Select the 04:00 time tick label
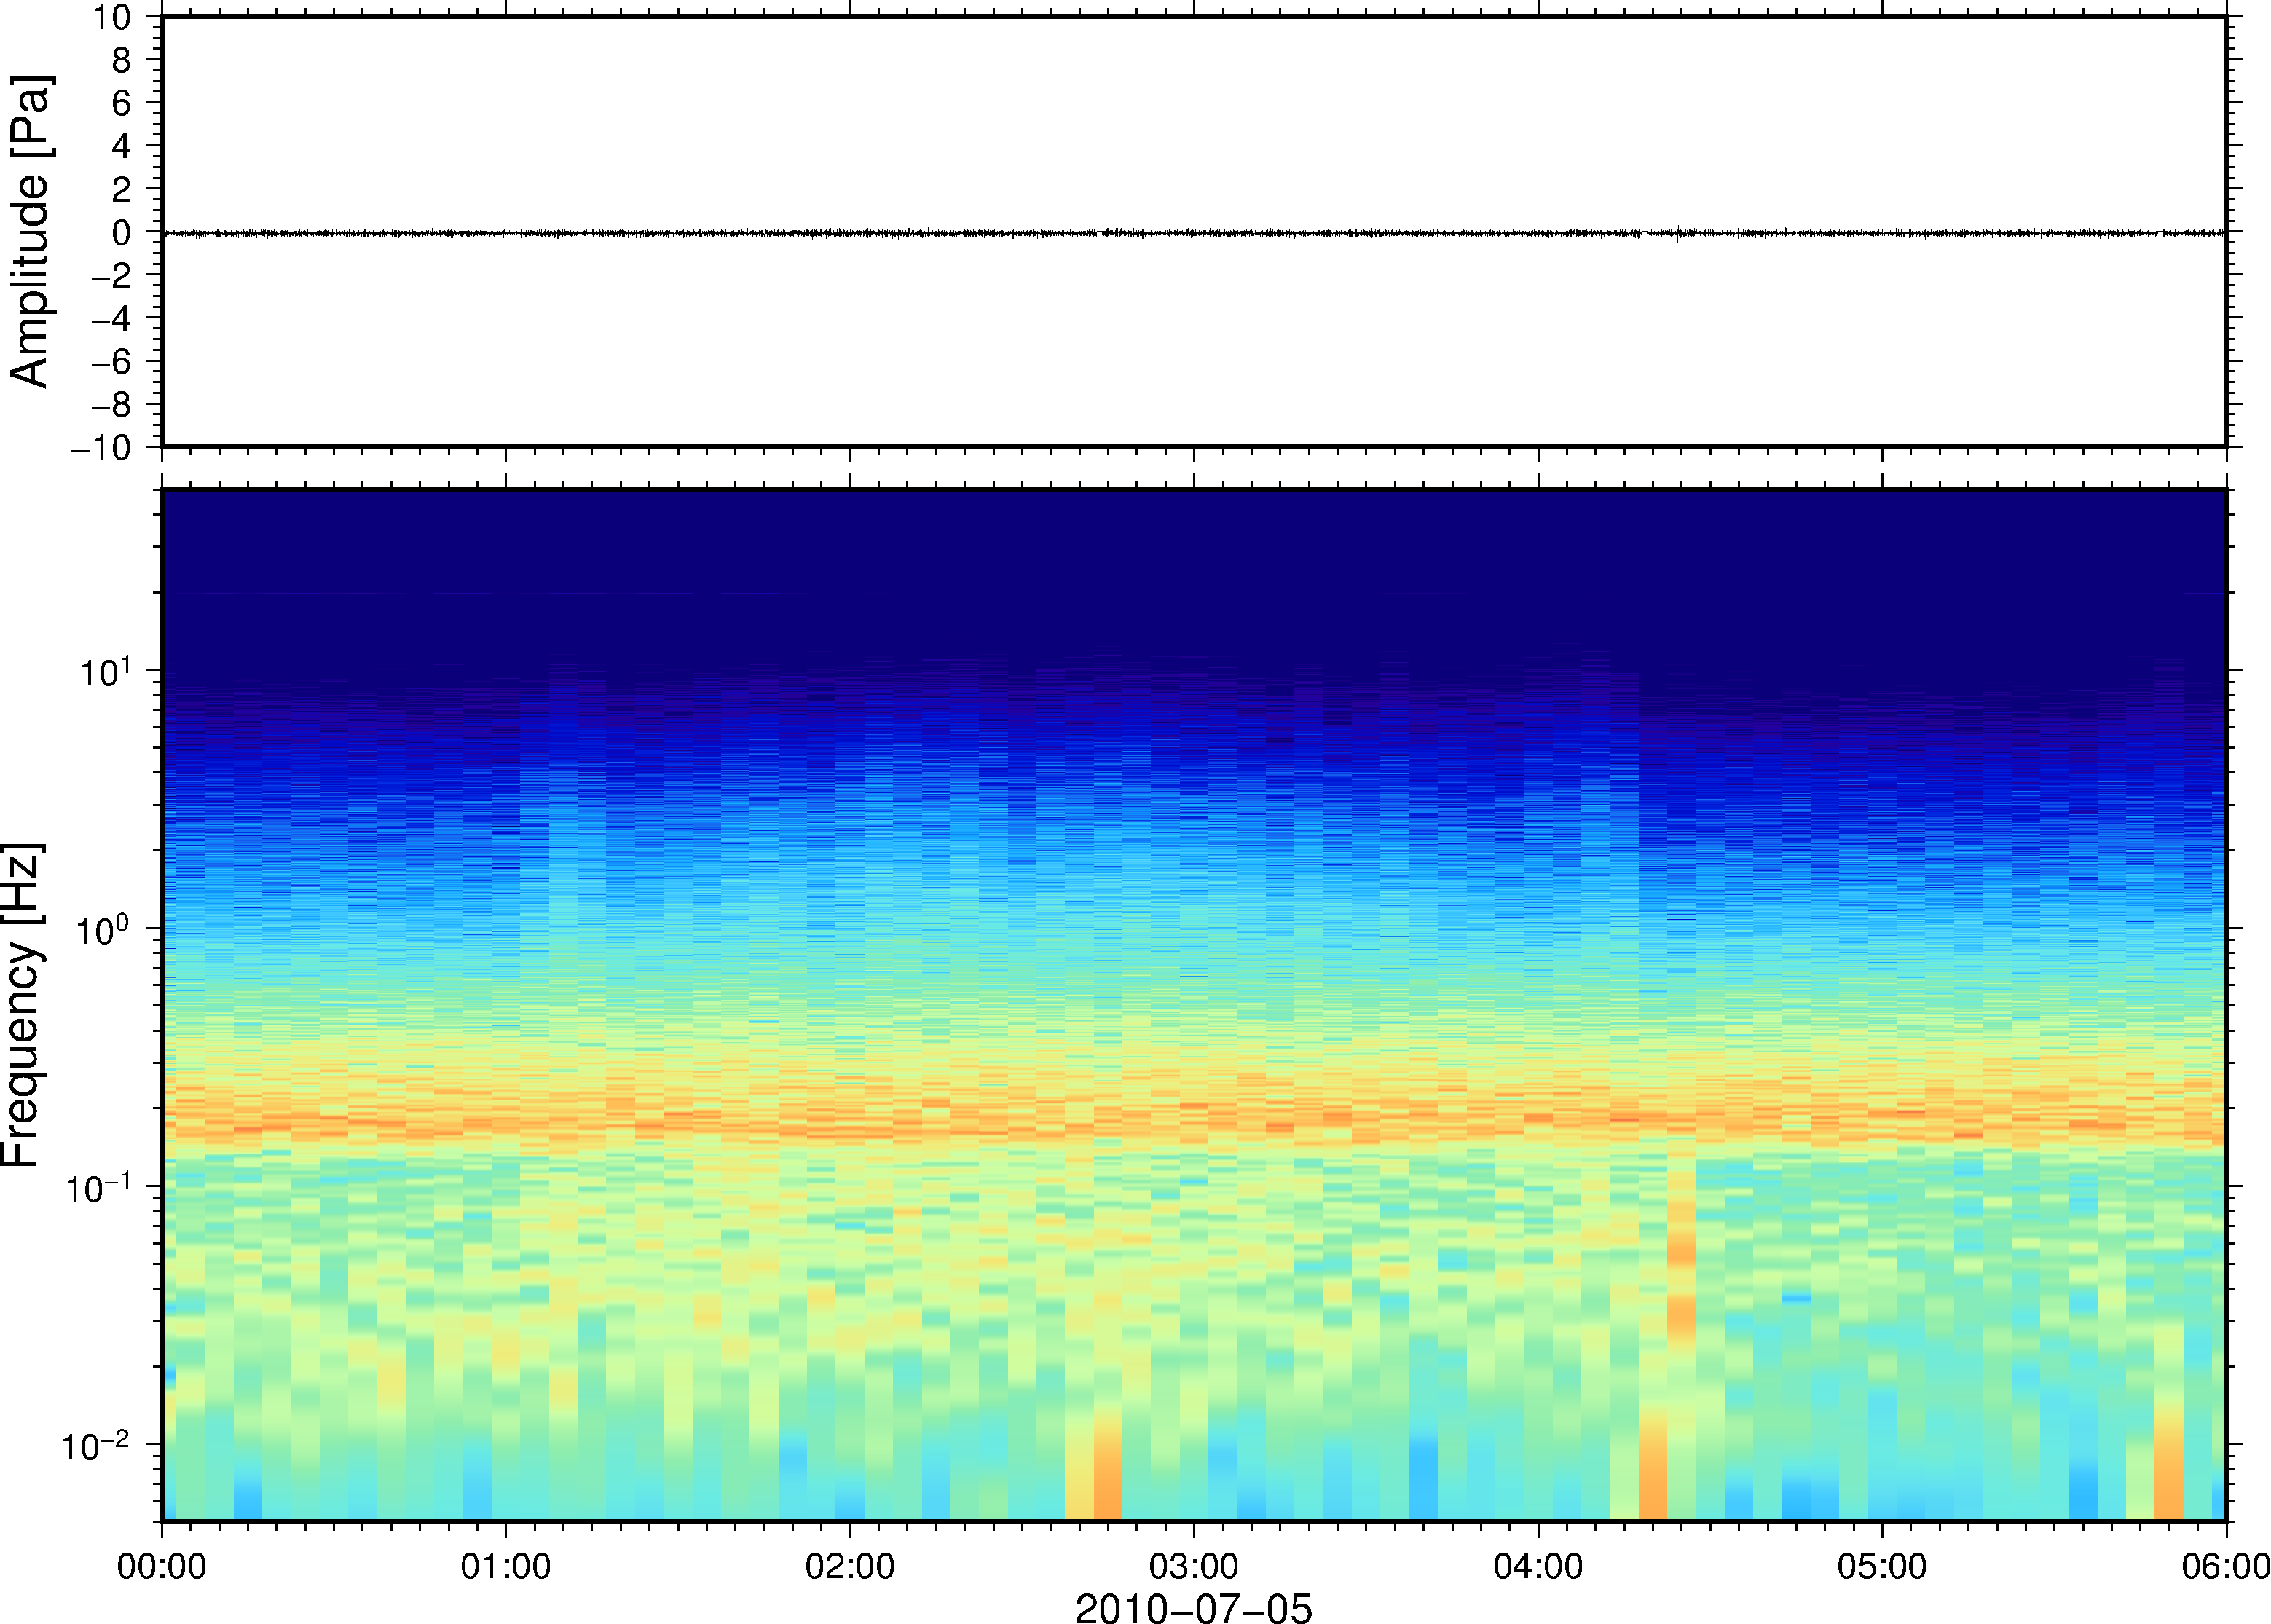The width and height of the screenshot is (2271, 1624). coord(1538,1566)
